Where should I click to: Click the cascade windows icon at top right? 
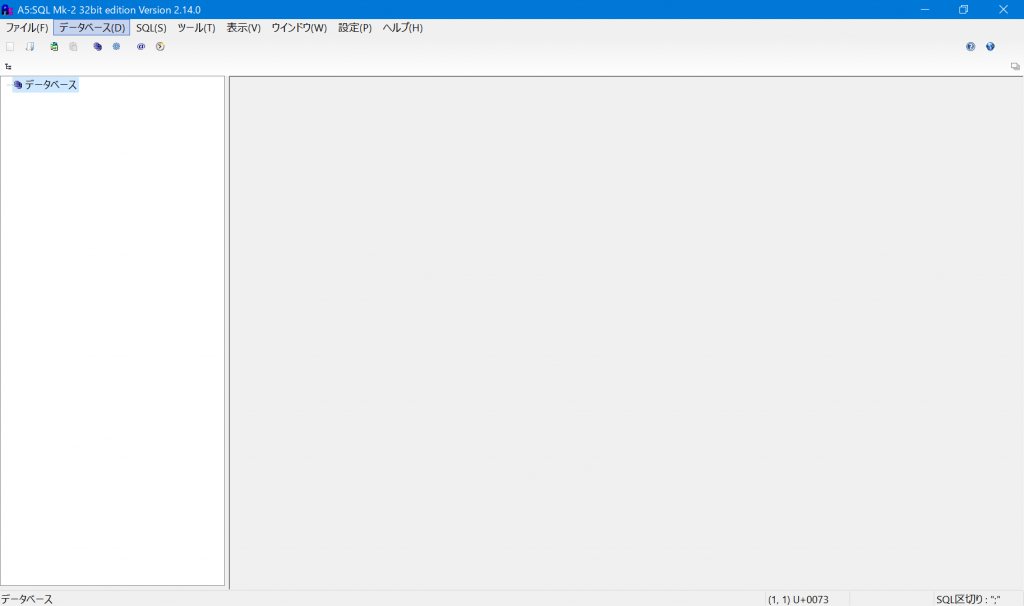1015,67
